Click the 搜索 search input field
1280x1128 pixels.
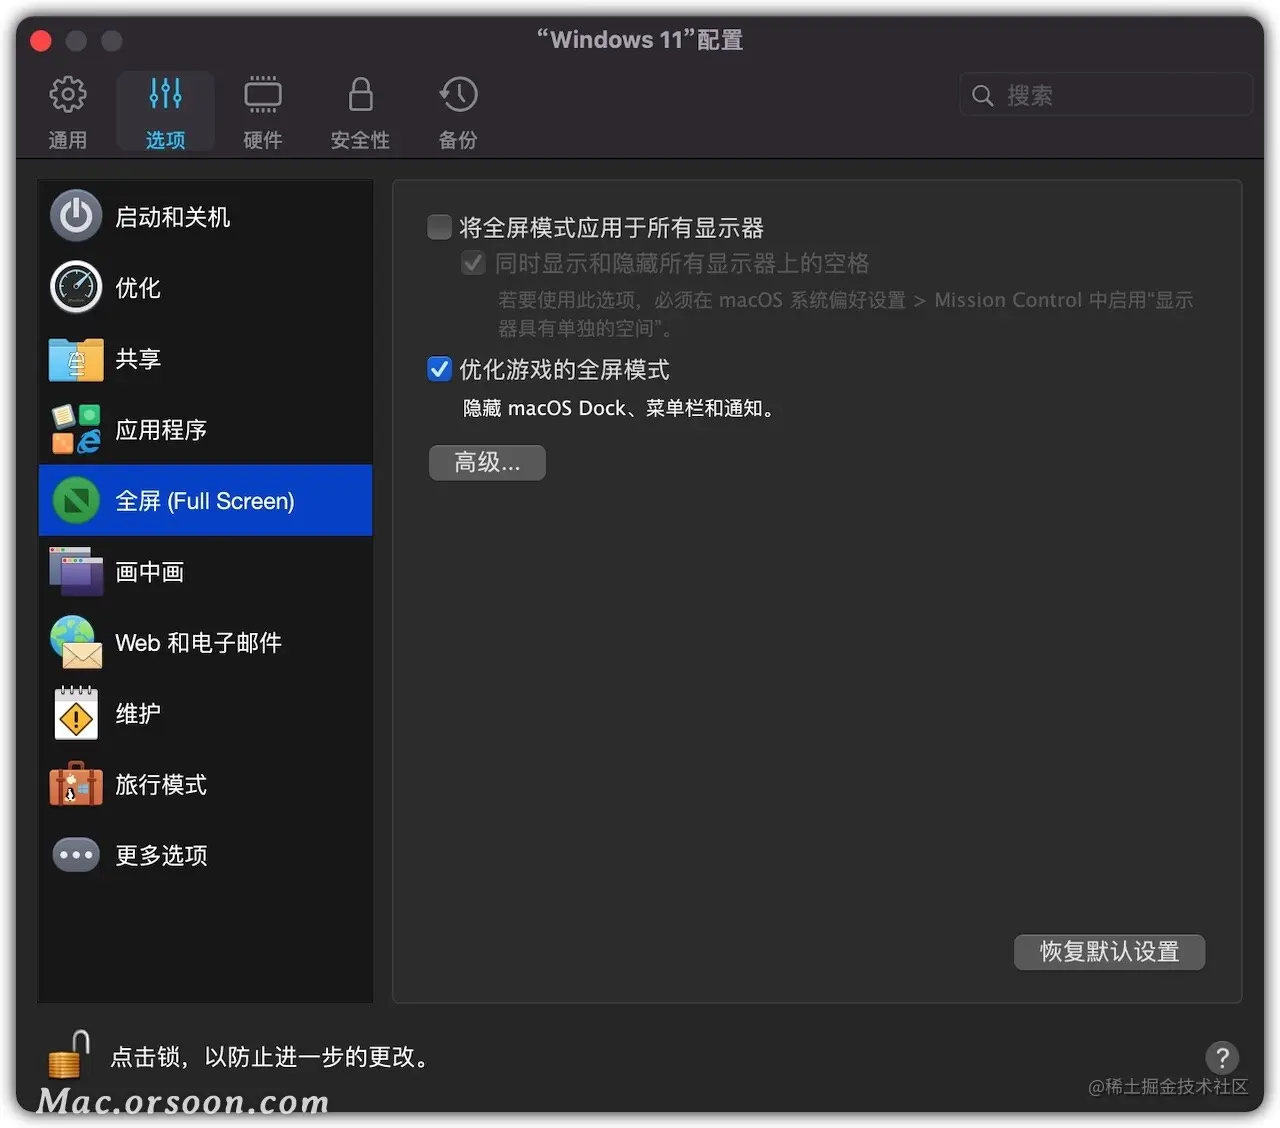point(1106,95)
